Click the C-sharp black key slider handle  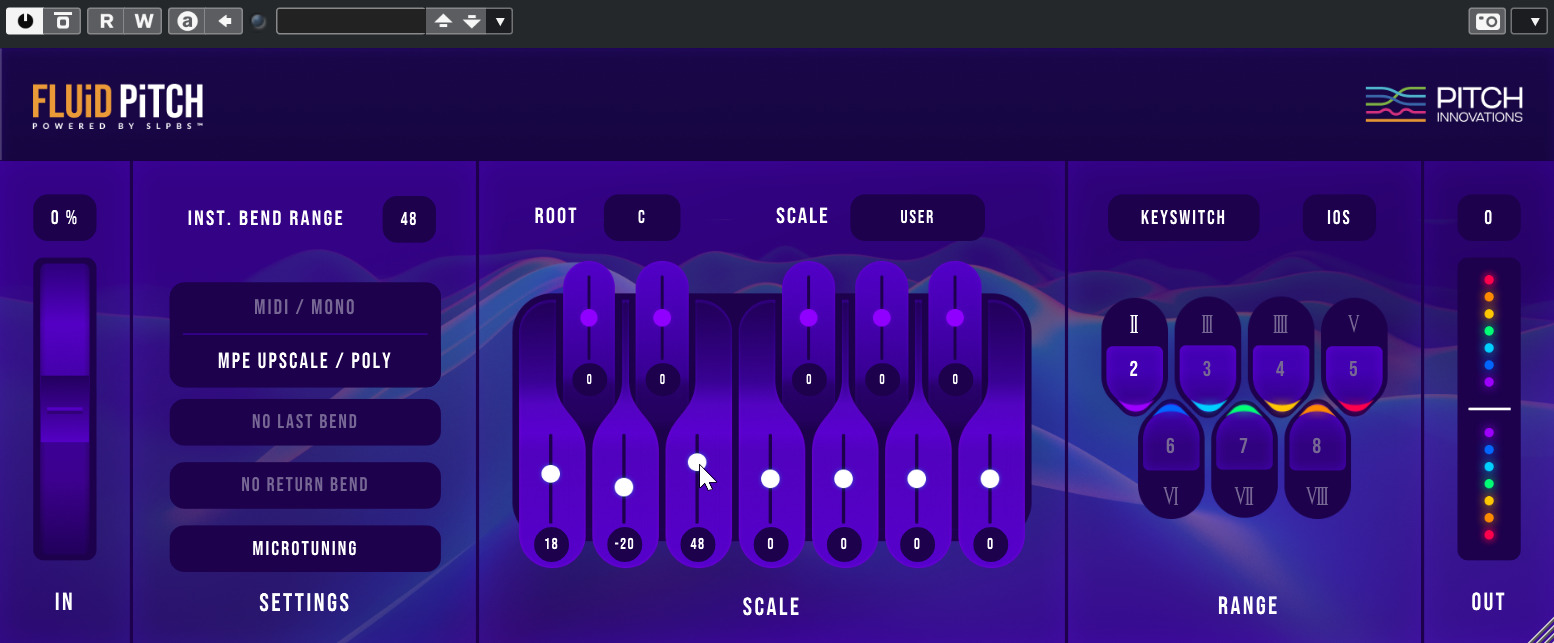pos(589,318)
